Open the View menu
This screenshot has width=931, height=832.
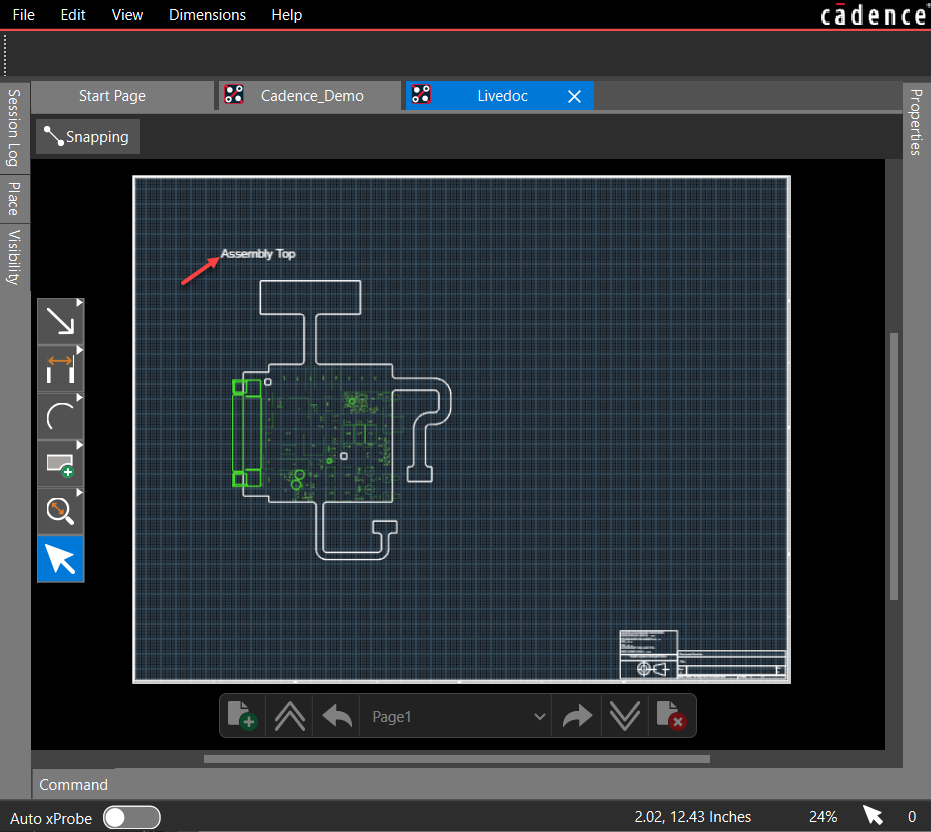tap(127, 15)
